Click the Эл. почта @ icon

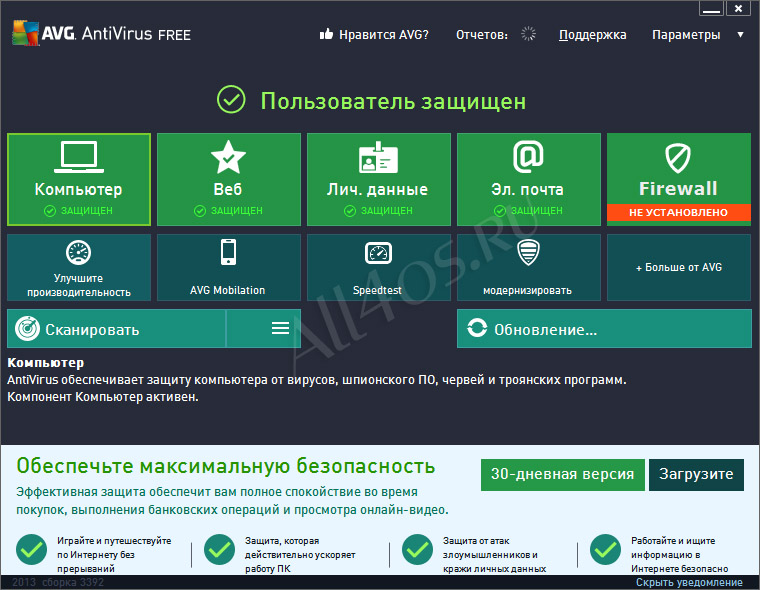pos(528,156)
